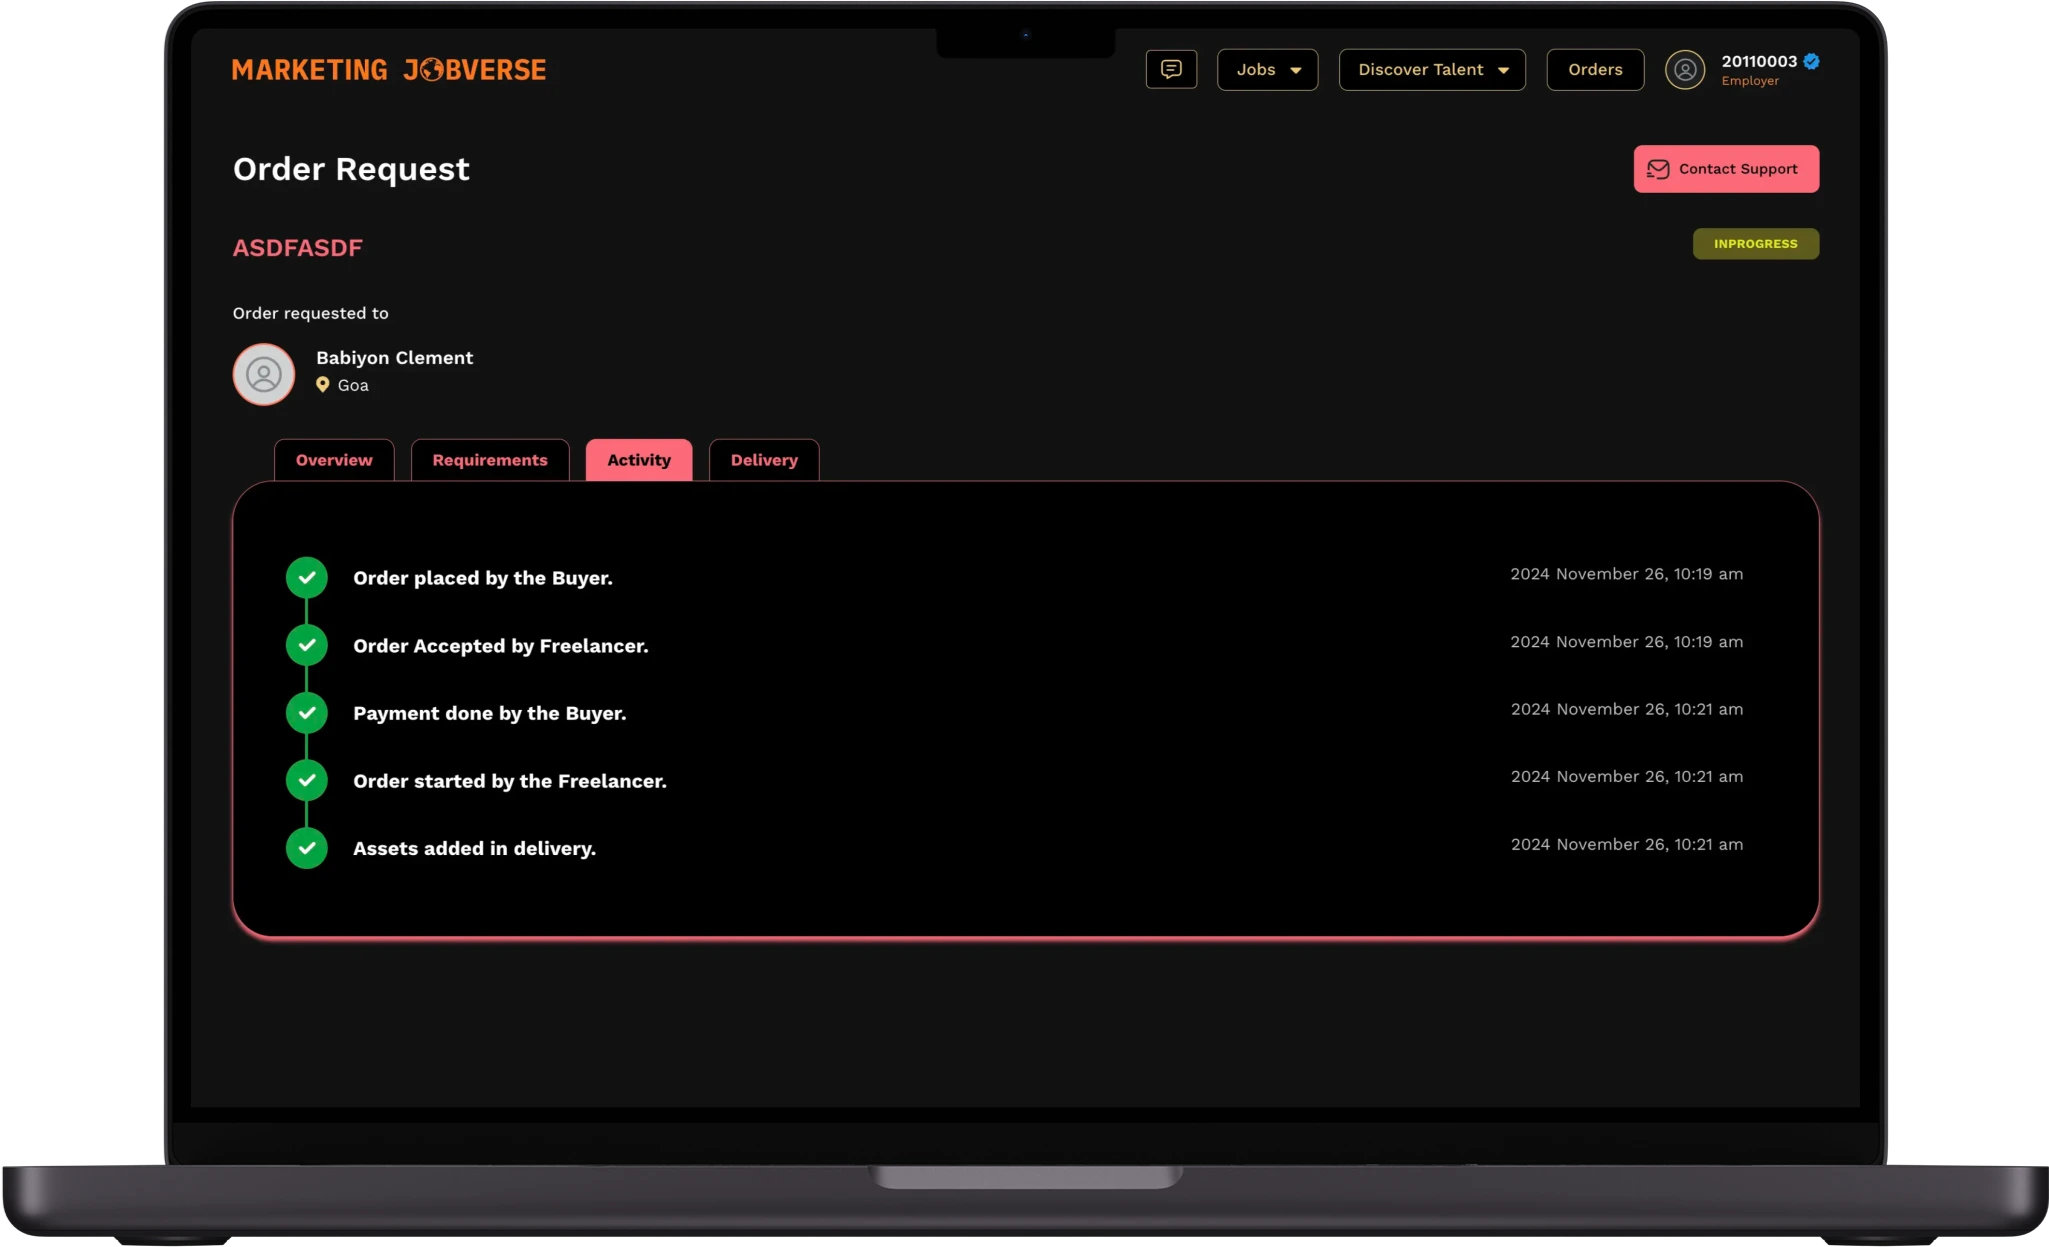Screen dimensions: 2049x1247
Task: Toggle the Assets added delivery checkmark
Action: 307,847
